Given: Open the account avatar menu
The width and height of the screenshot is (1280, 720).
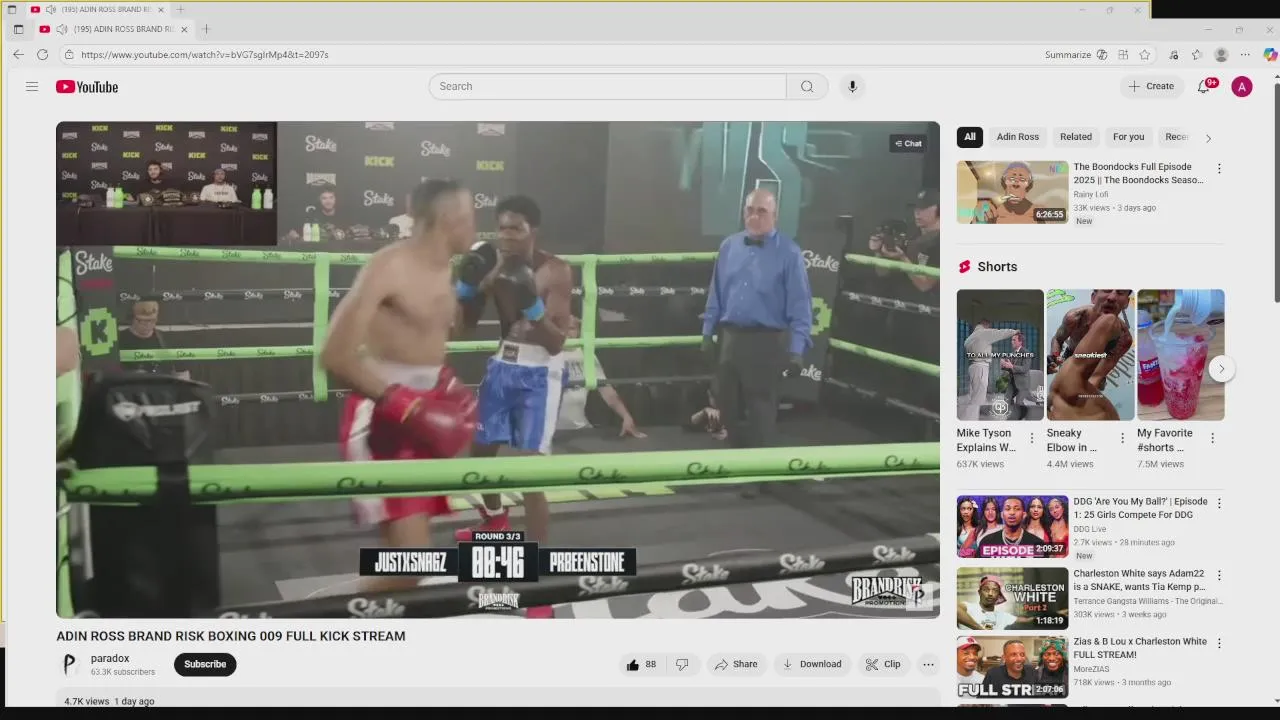Looking at the screenshot, I should (1242, 87).
